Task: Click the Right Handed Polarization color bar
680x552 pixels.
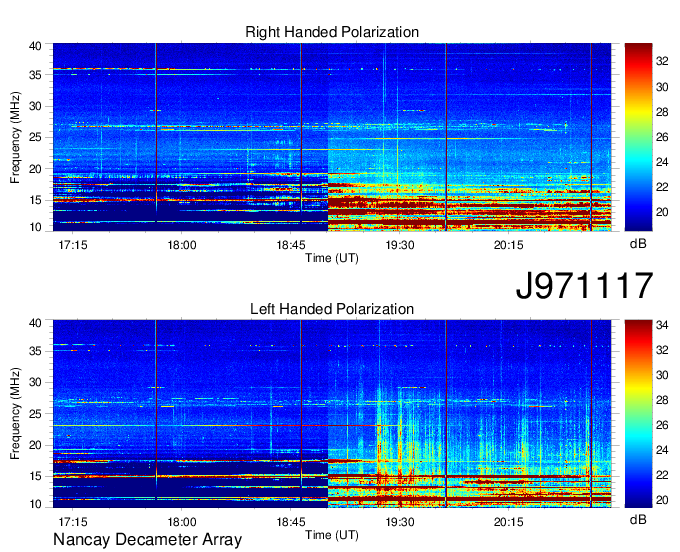Action: click(x=638, y=137)
